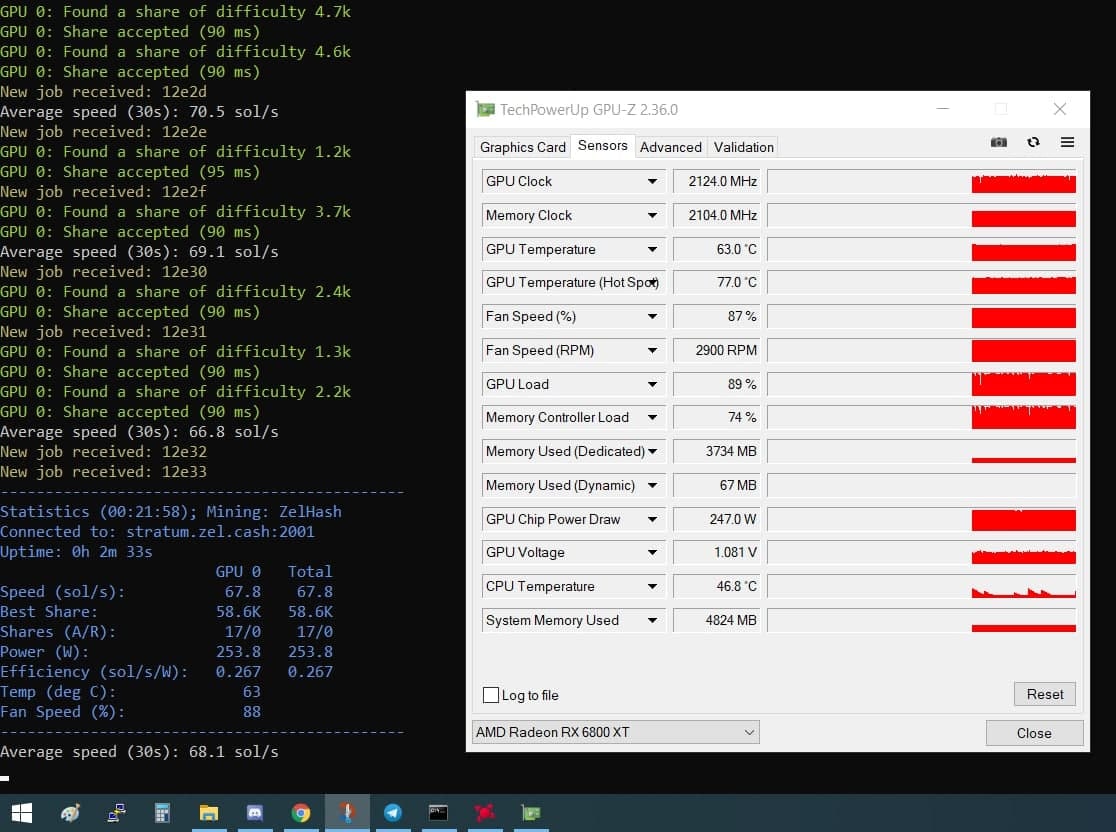The image size is (1116, 832).
Task: Click 'Average speed (30s): 68.1 sol/s' line
Action: click(140, 752)
